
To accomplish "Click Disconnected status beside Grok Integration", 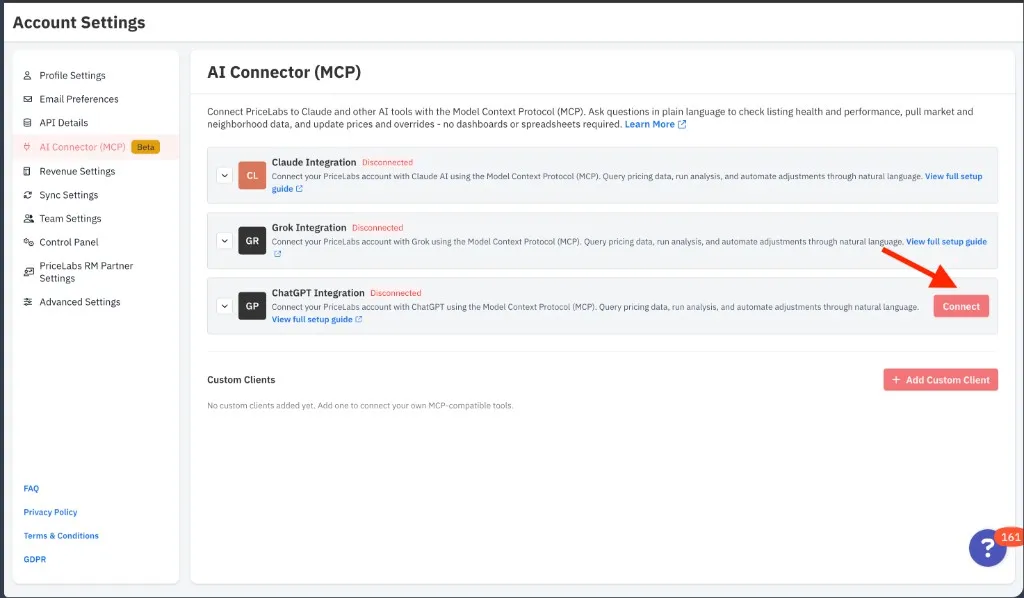I will coord(377,228).
